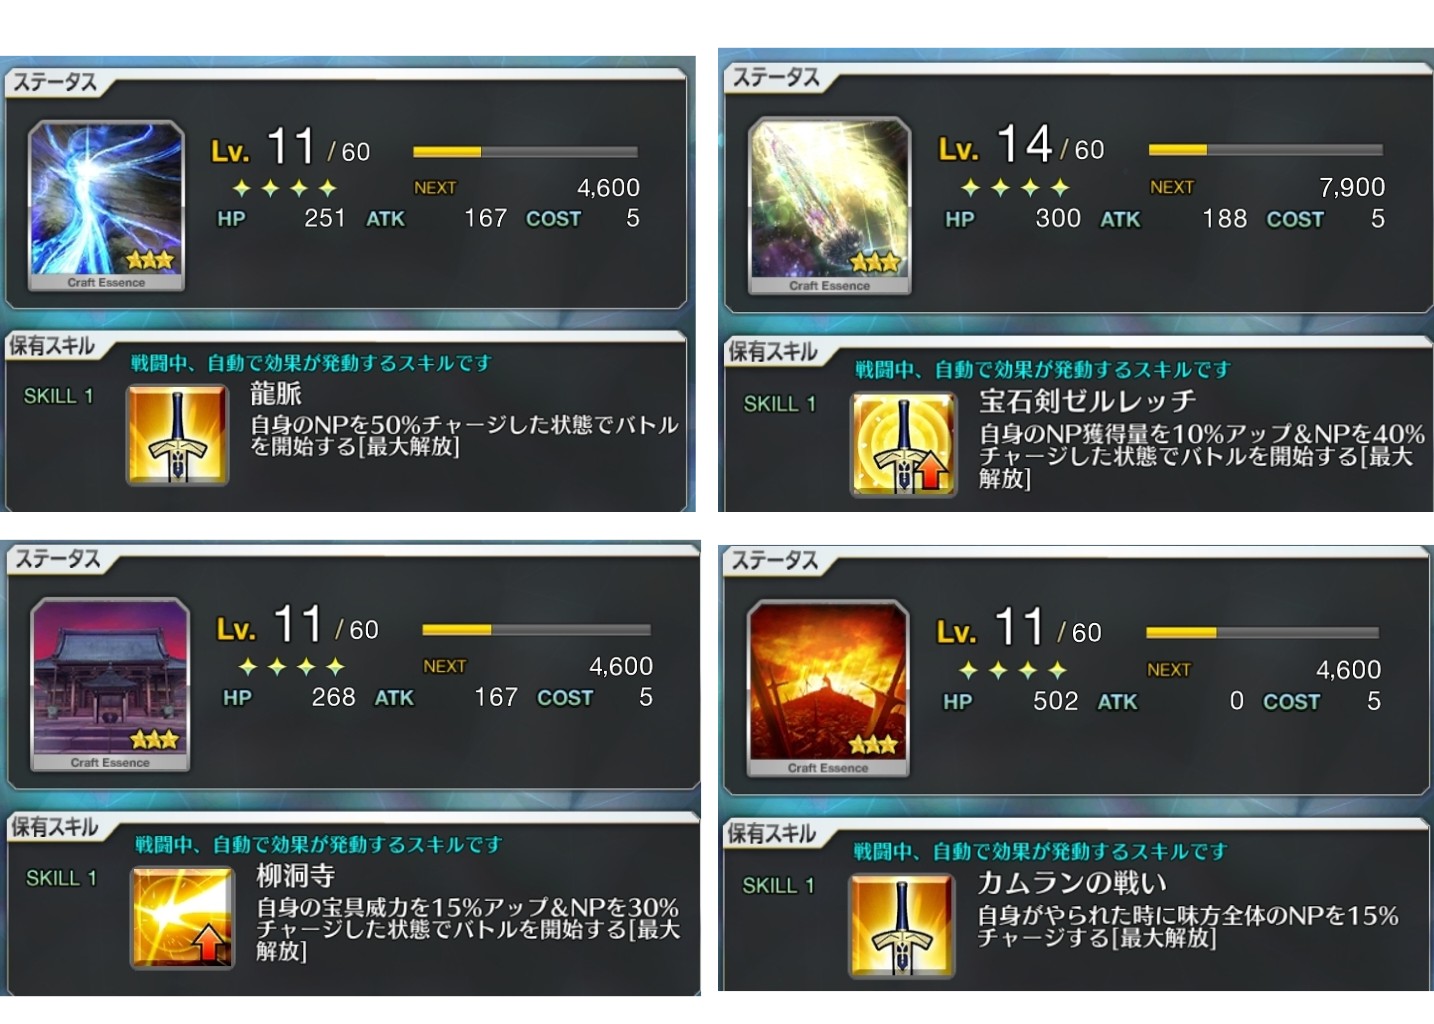1434x1024 pixels.
Task: Click the 柳洞寺 skill description text
Action: click(x=468, y=929)
